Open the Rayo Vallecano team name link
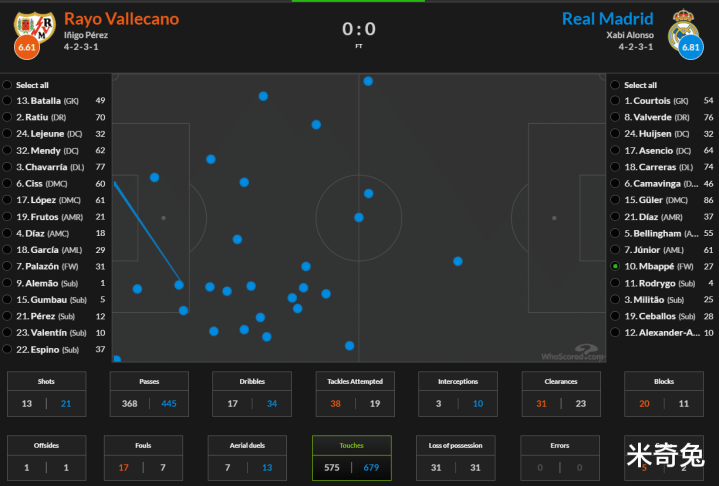Screen dimensions: 719x486 pos(121,18)
